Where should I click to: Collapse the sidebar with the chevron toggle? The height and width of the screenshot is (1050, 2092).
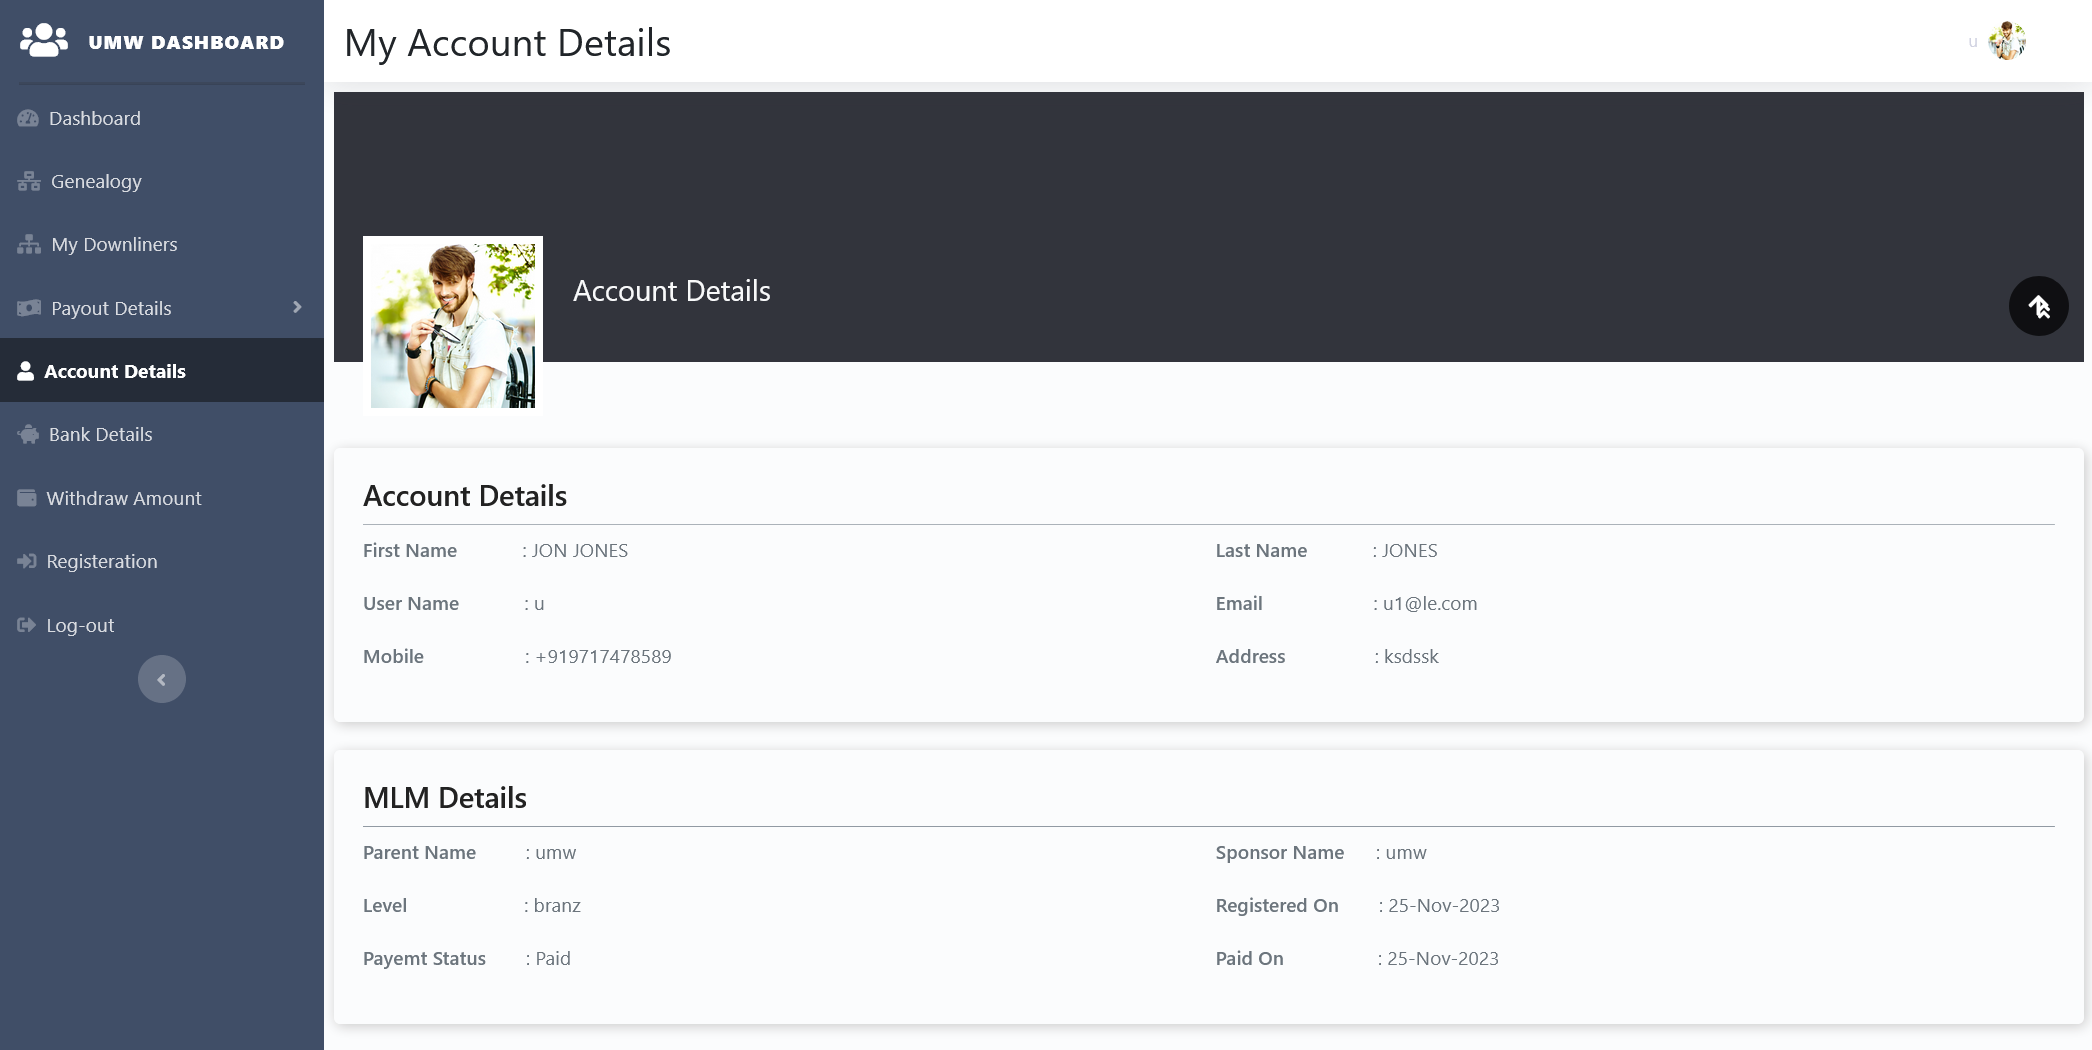pyautogui.click(x=162, y=680)
